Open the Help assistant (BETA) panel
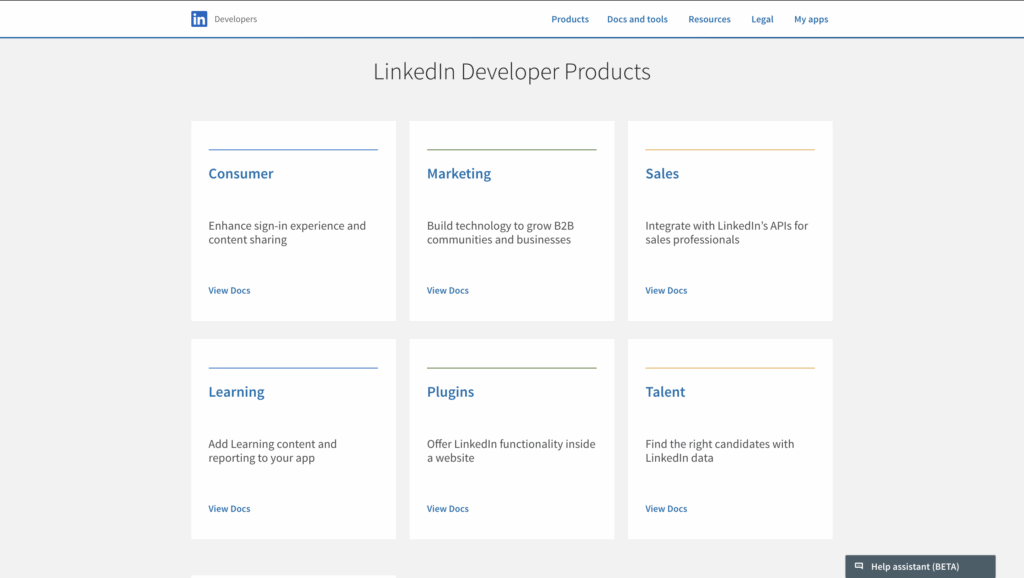Viewport: 1024px width, 578px height. [x=919, y=566]
